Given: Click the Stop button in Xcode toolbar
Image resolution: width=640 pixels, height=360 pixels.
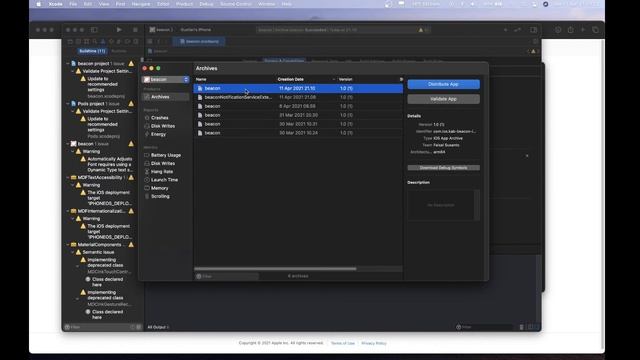Looking at the screenshot, I should pyautogui.click(x=135, y=30).
